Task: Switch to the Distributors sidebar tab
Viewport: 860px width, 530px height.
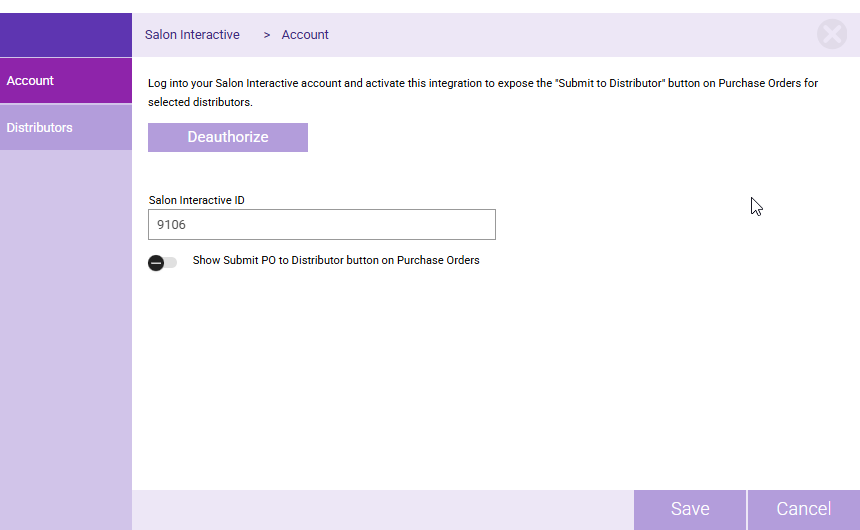Action: 66,128
